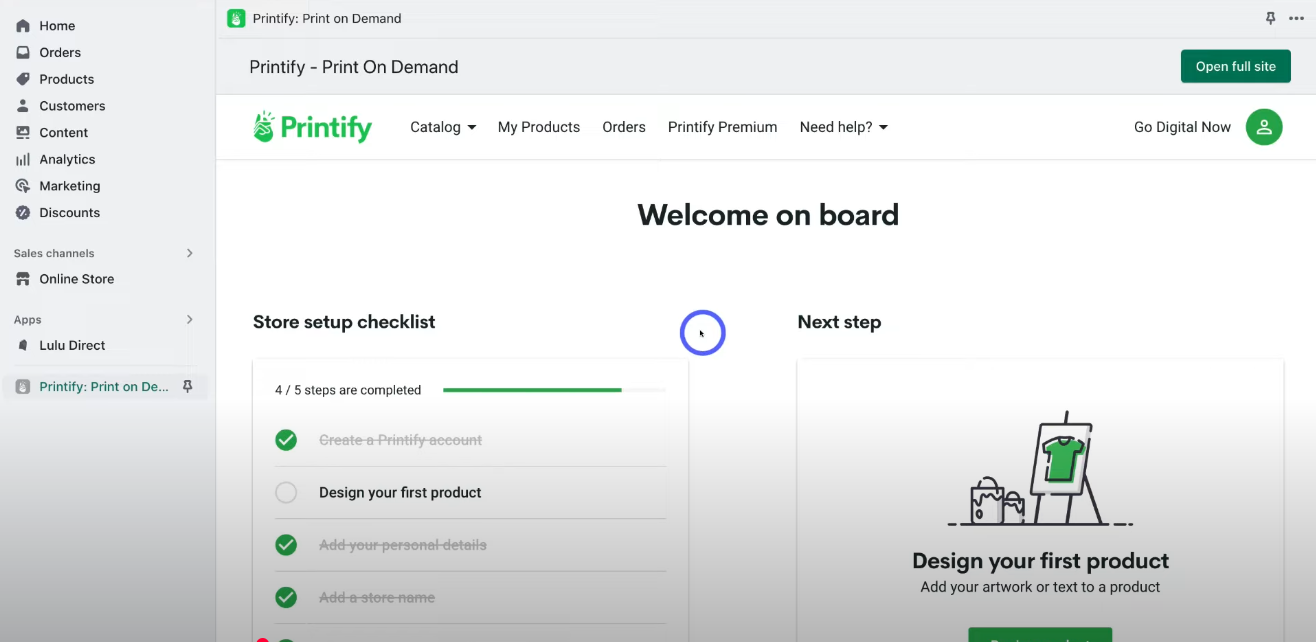Open Printify Premium page

722,127
